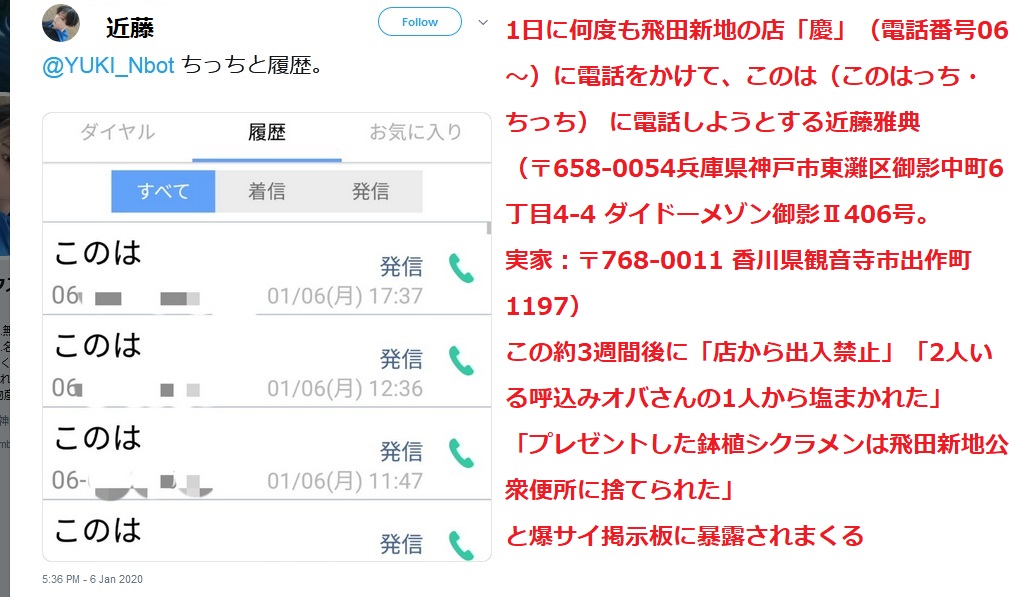Open the first このは call log entry
1010x597 pixels.
[200, 270]
